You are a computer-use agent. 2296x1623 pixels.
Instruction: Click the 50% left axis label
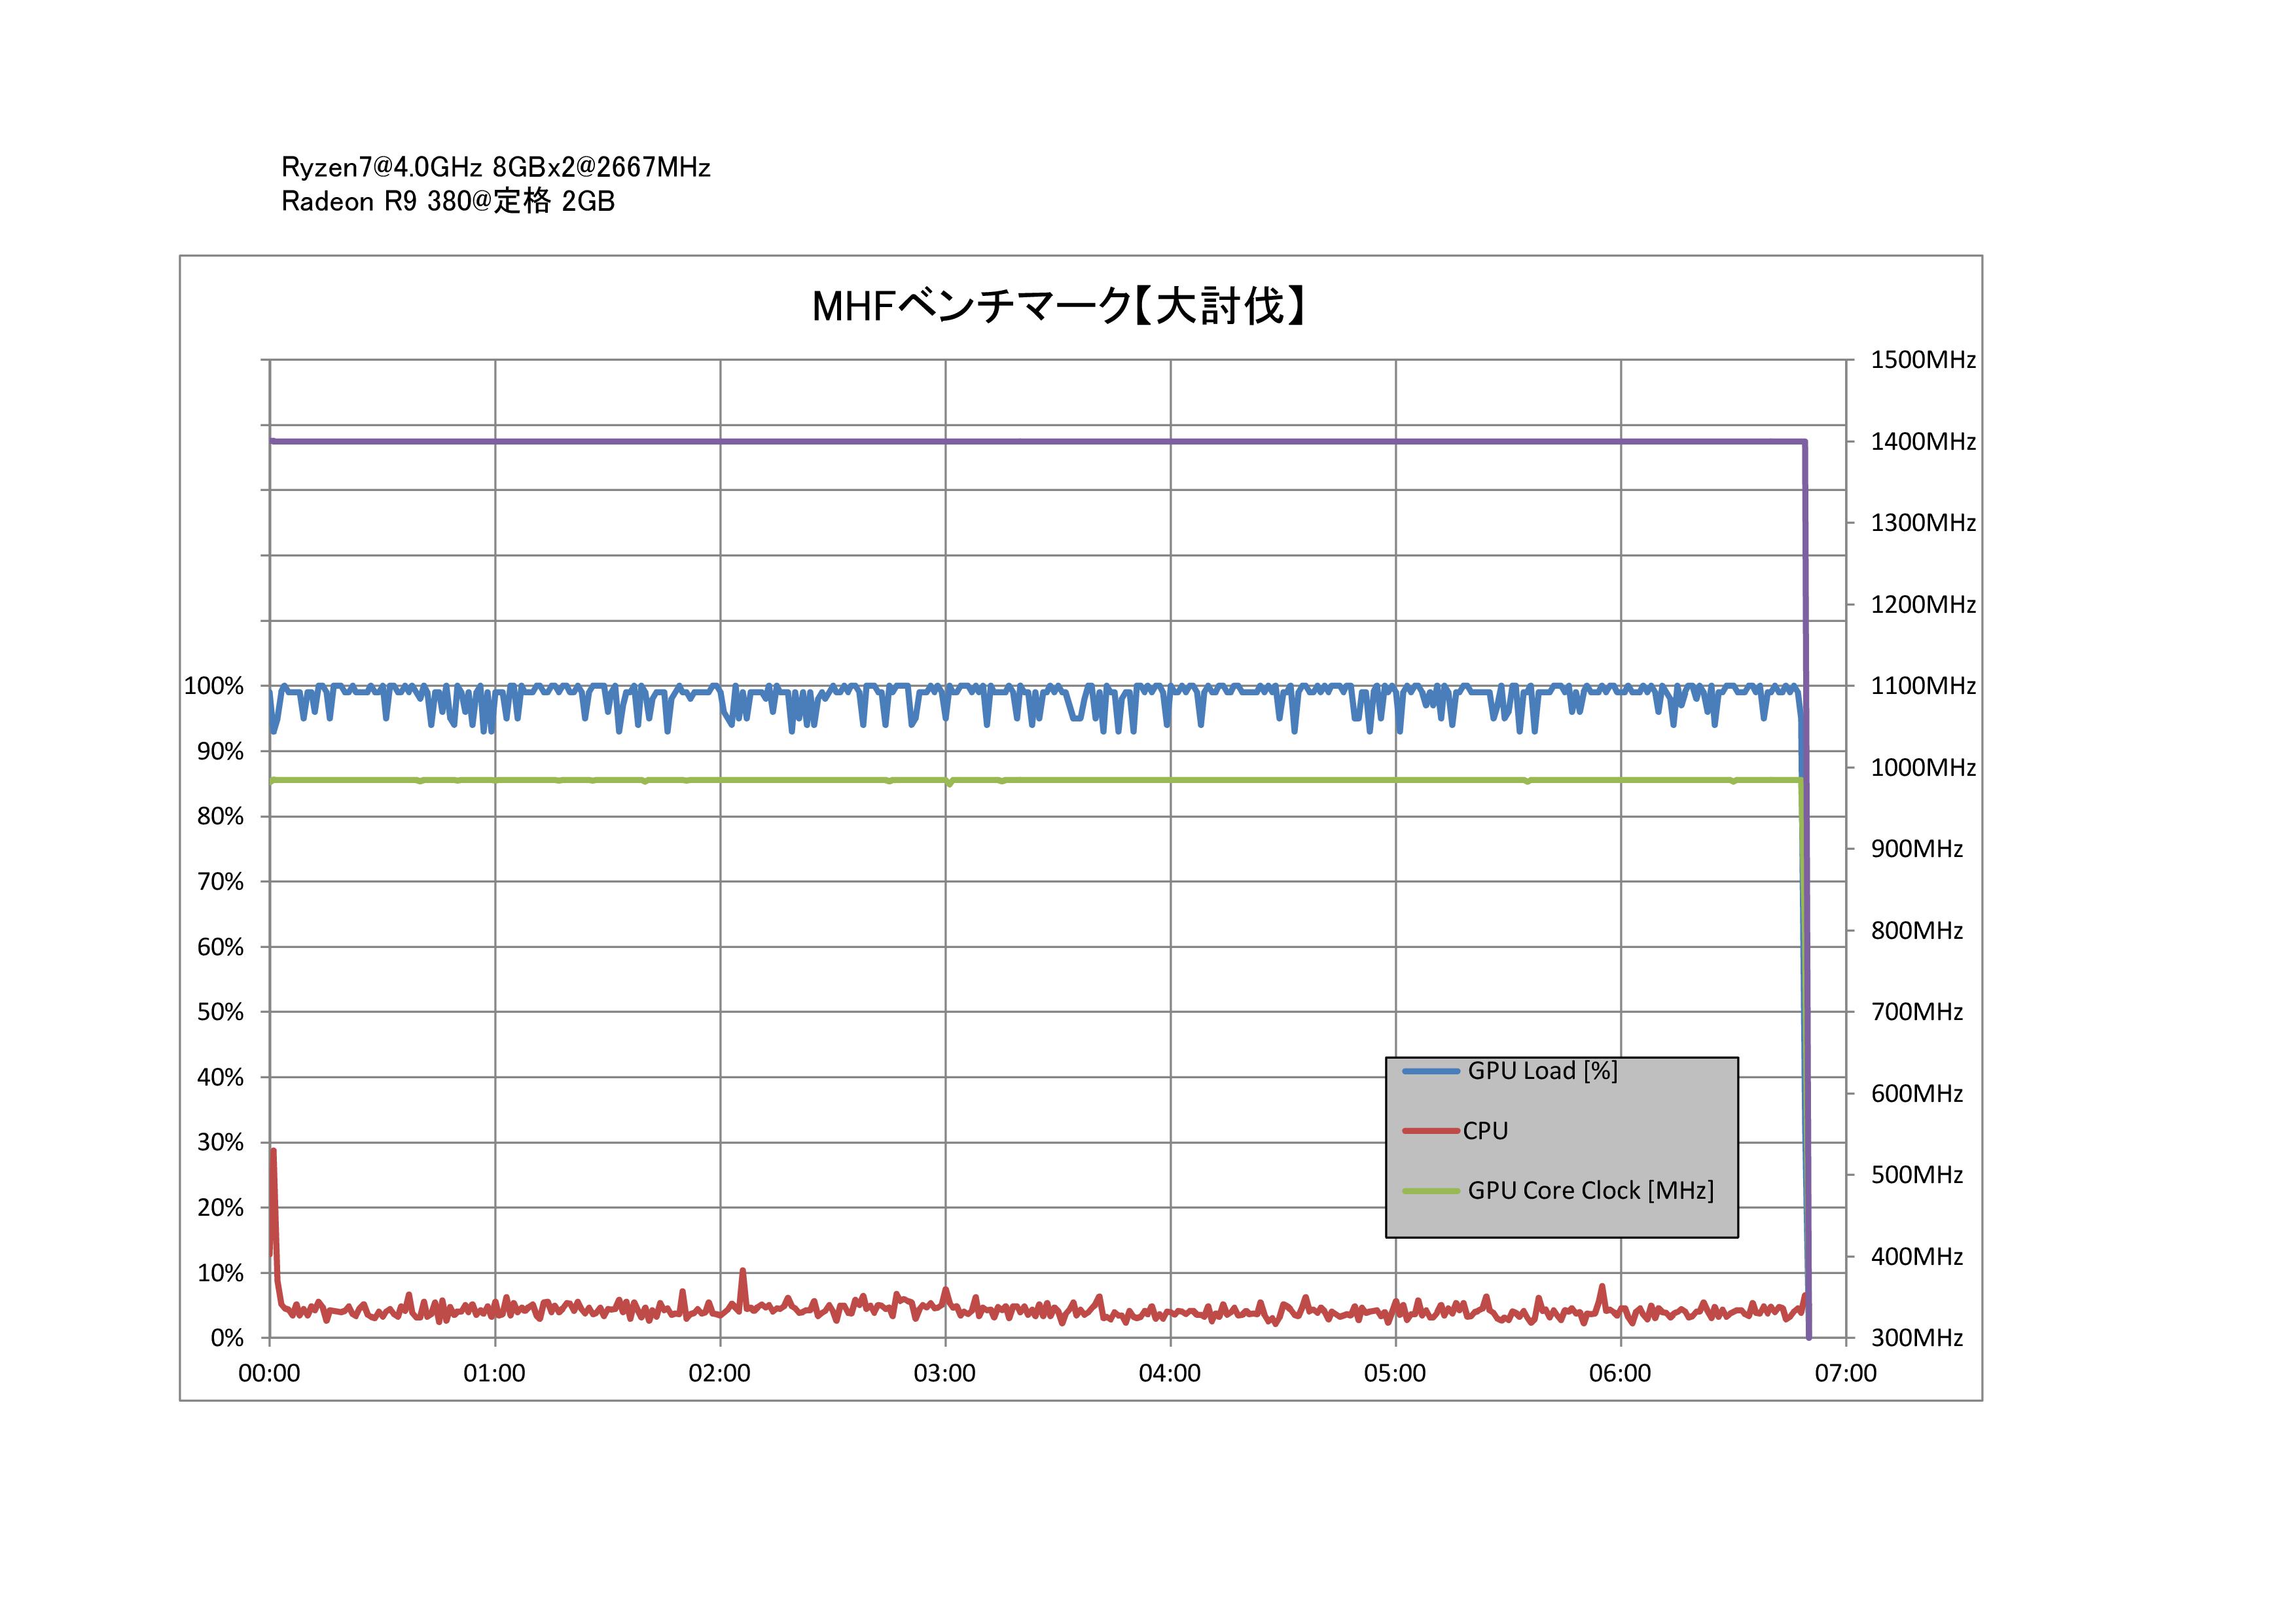220,1012
